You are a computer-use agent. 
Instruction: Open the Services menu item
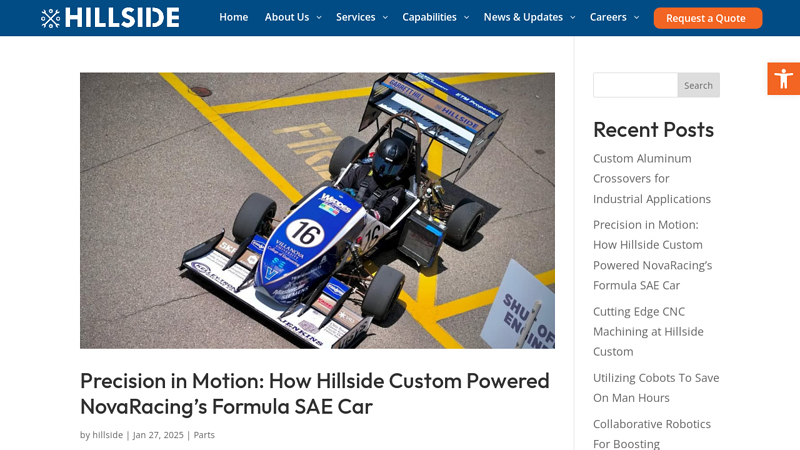click(x=355, y=17)
